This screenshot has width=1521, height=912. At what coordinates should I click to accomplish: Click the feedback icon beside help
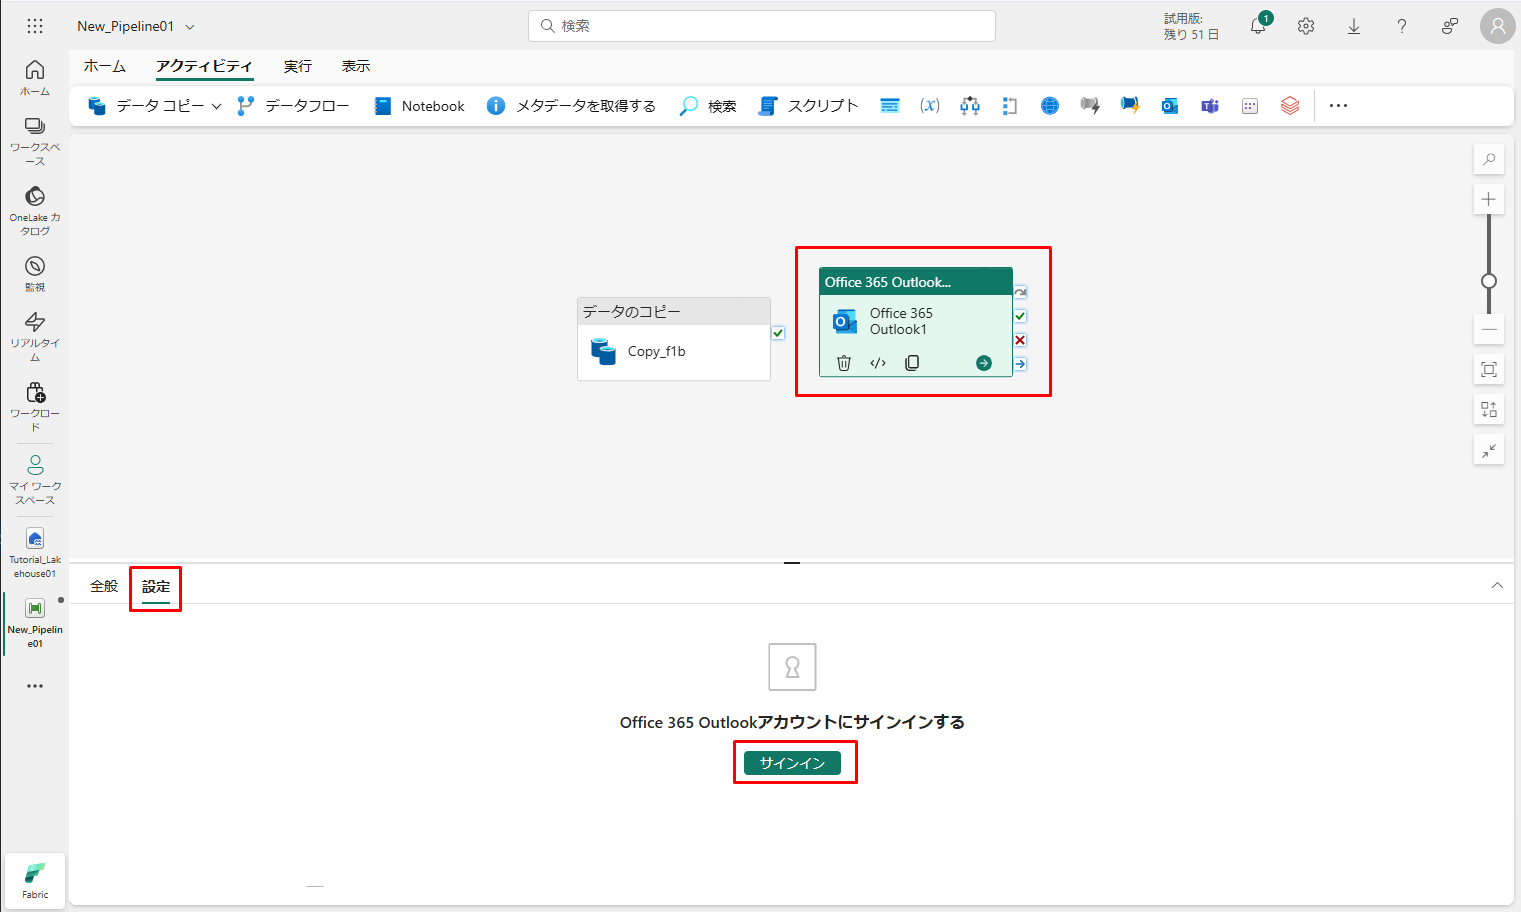pyautogui.click(x=1450, y=27)
